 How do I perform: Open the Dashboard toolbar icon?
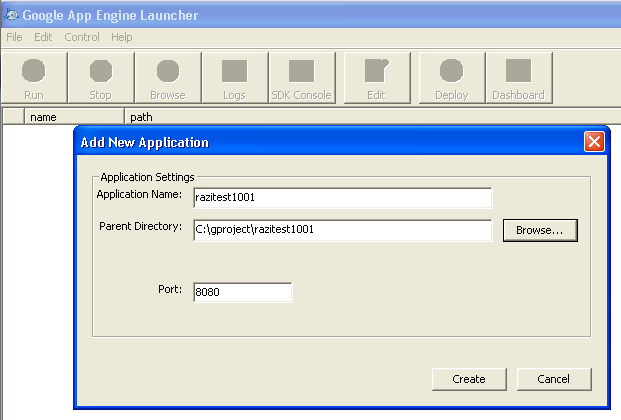(518, 78)
